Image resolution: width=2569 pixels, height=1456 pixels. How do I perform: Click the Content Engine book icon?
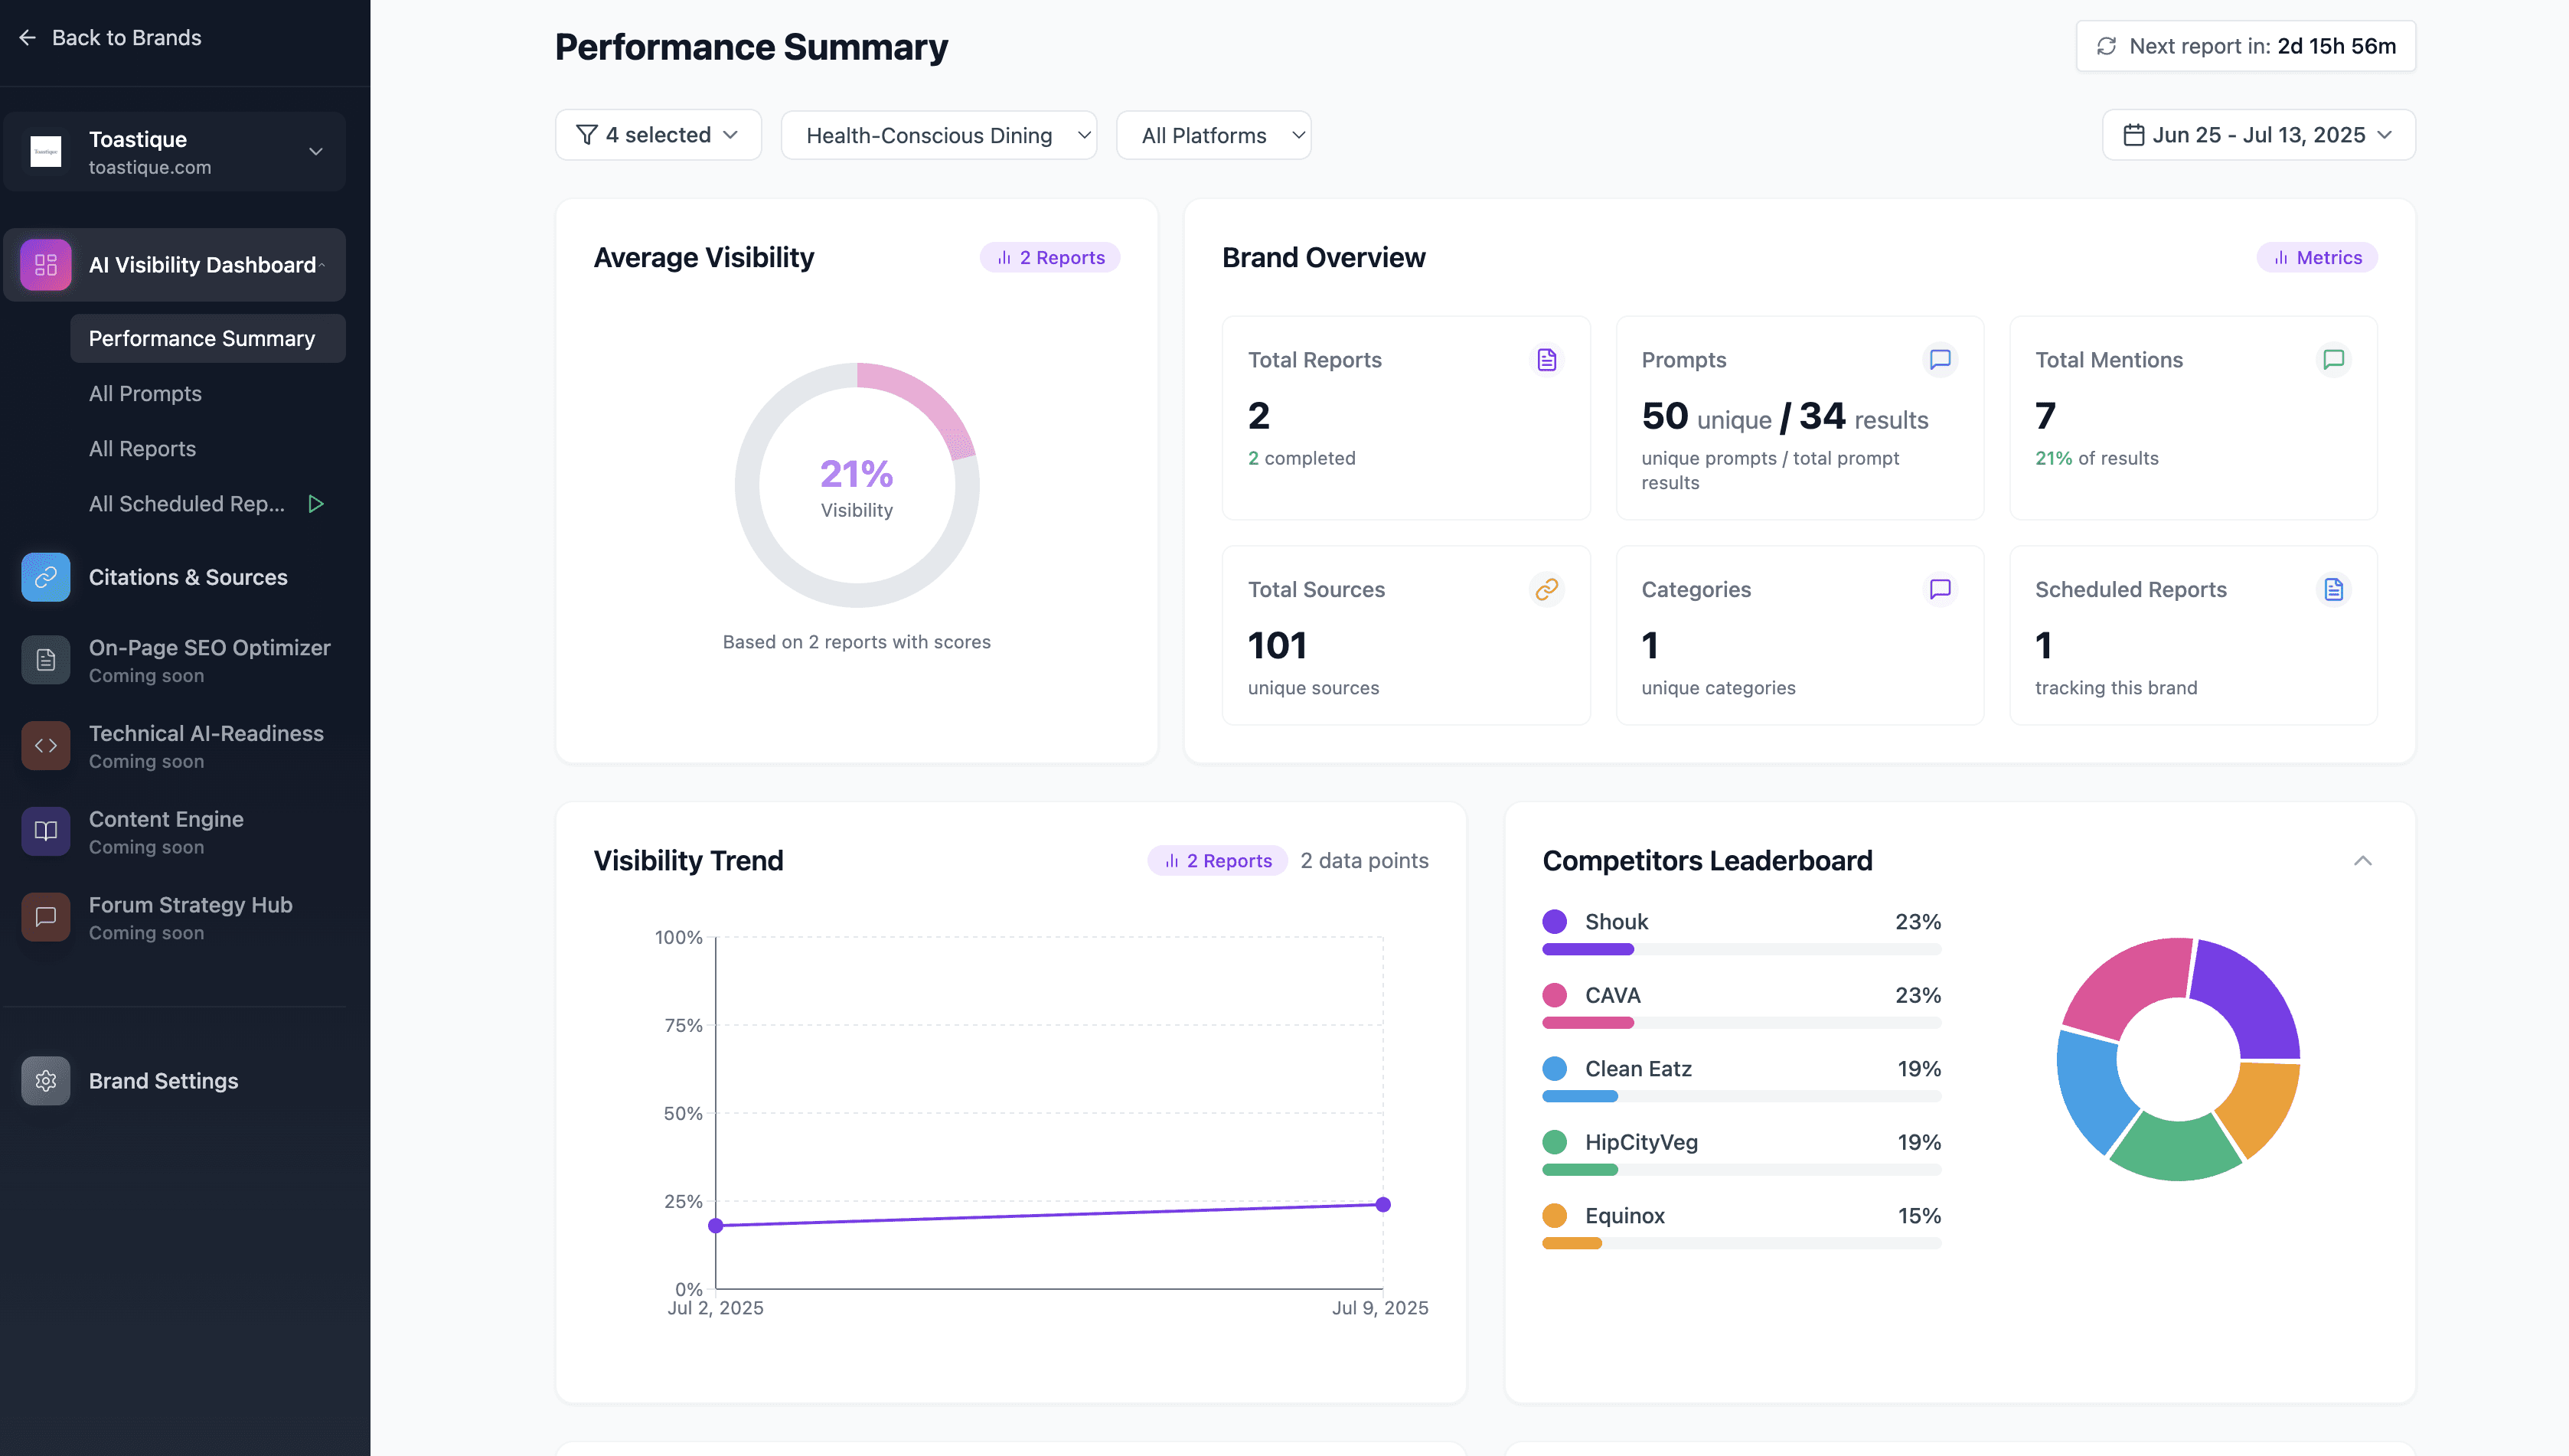[x=45, y=831]
